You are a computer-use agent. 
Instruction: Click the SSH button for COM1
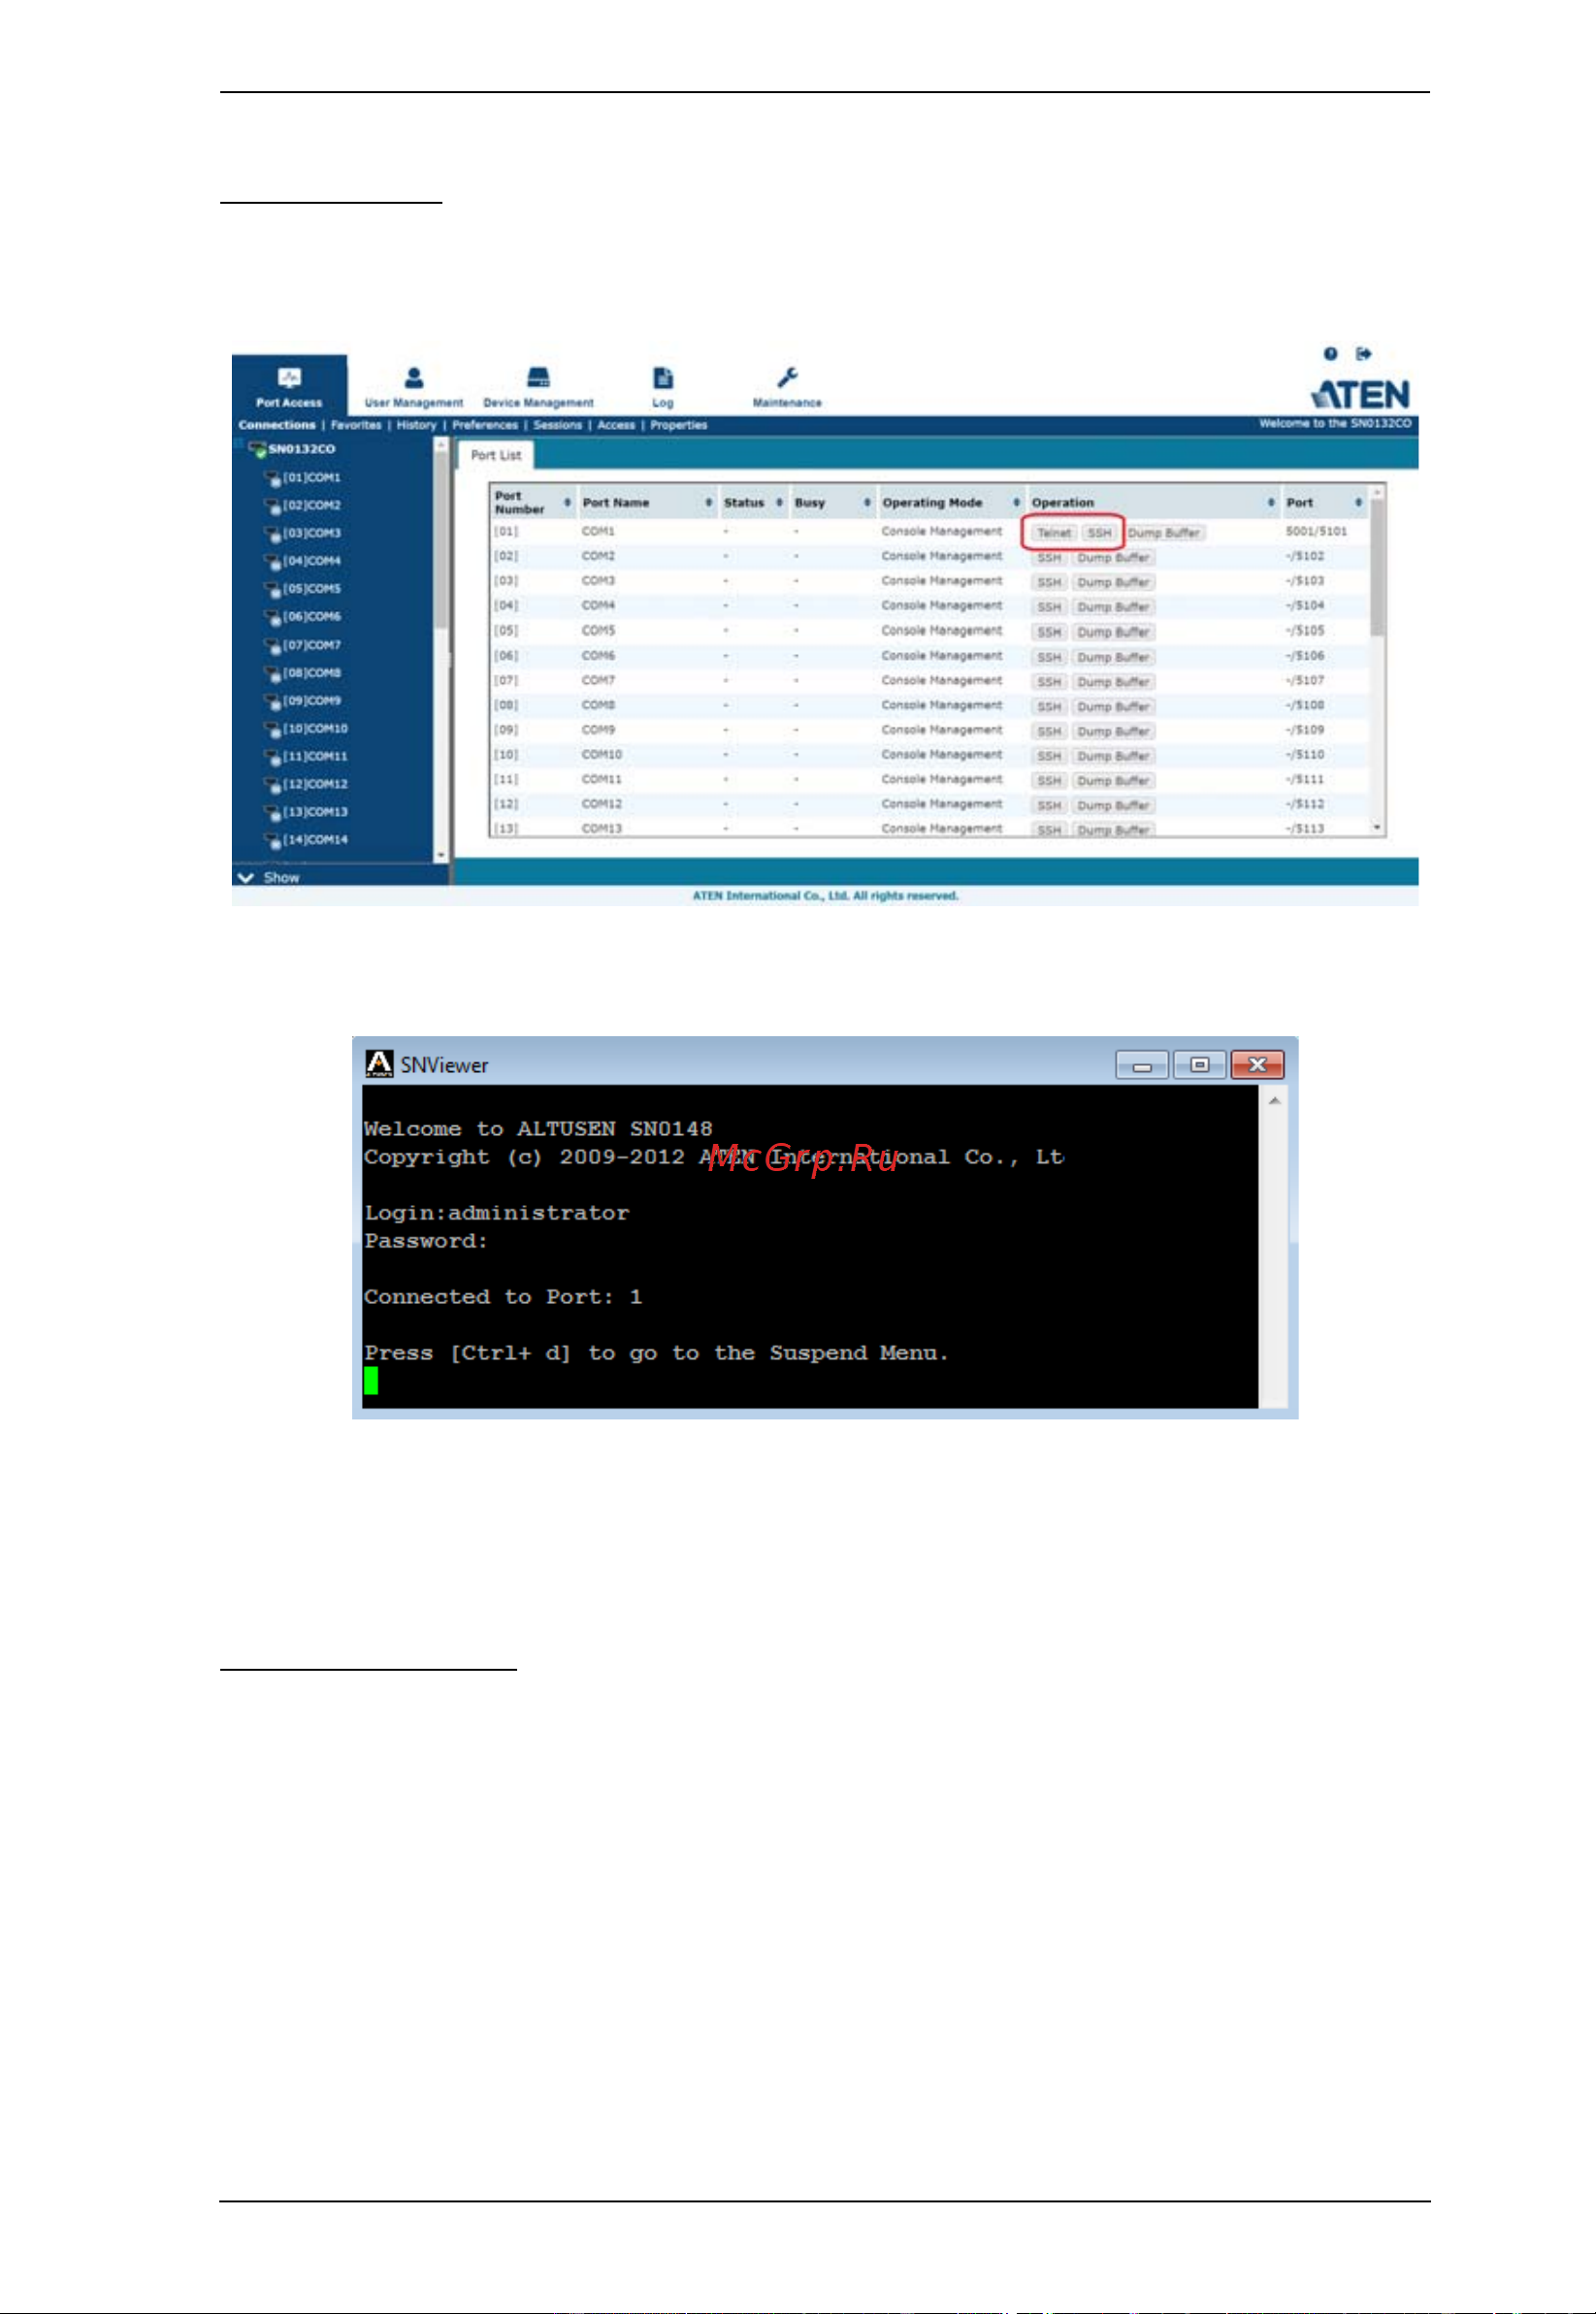(x=1100, y=533)
